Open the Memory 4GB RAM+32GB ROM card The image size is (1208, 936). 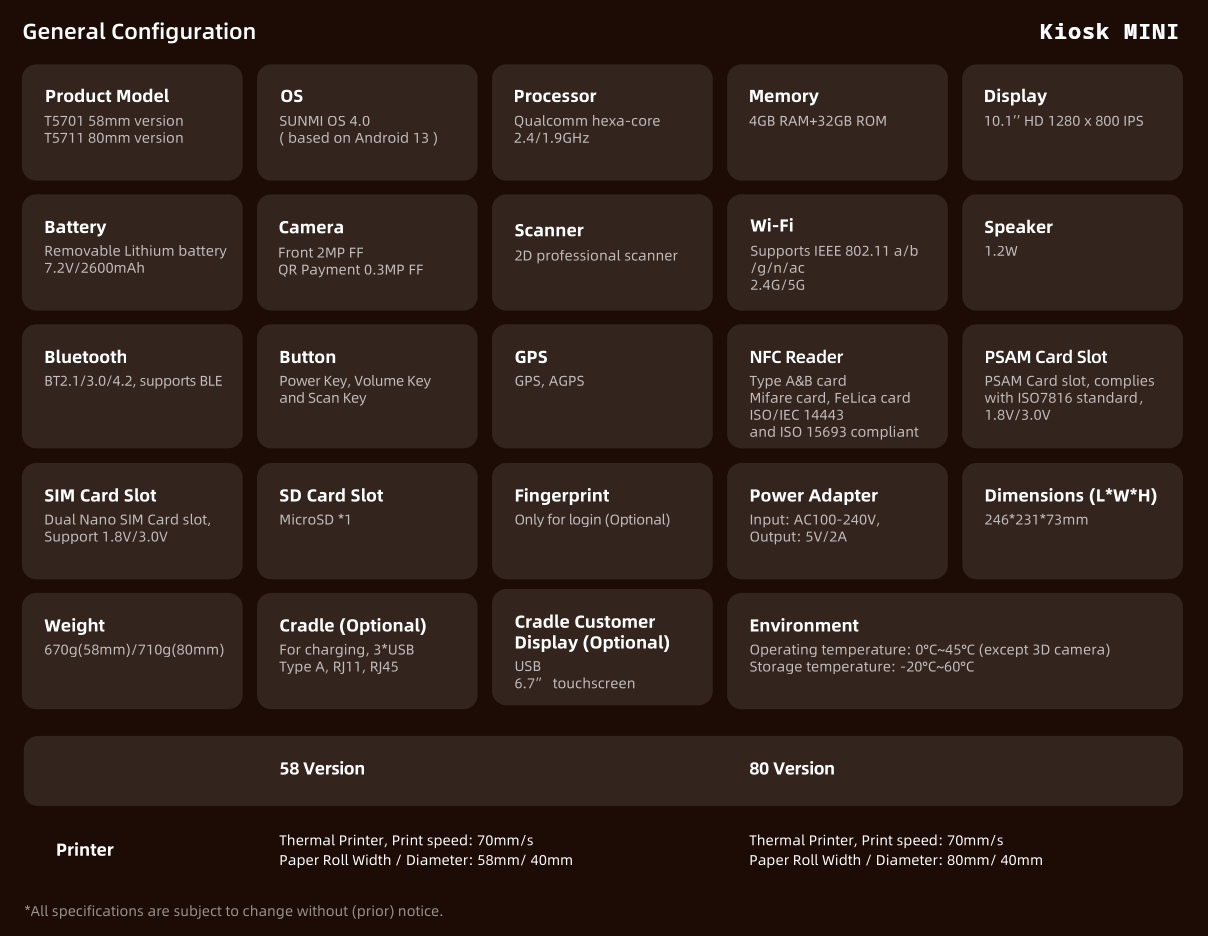pos(837,122)
